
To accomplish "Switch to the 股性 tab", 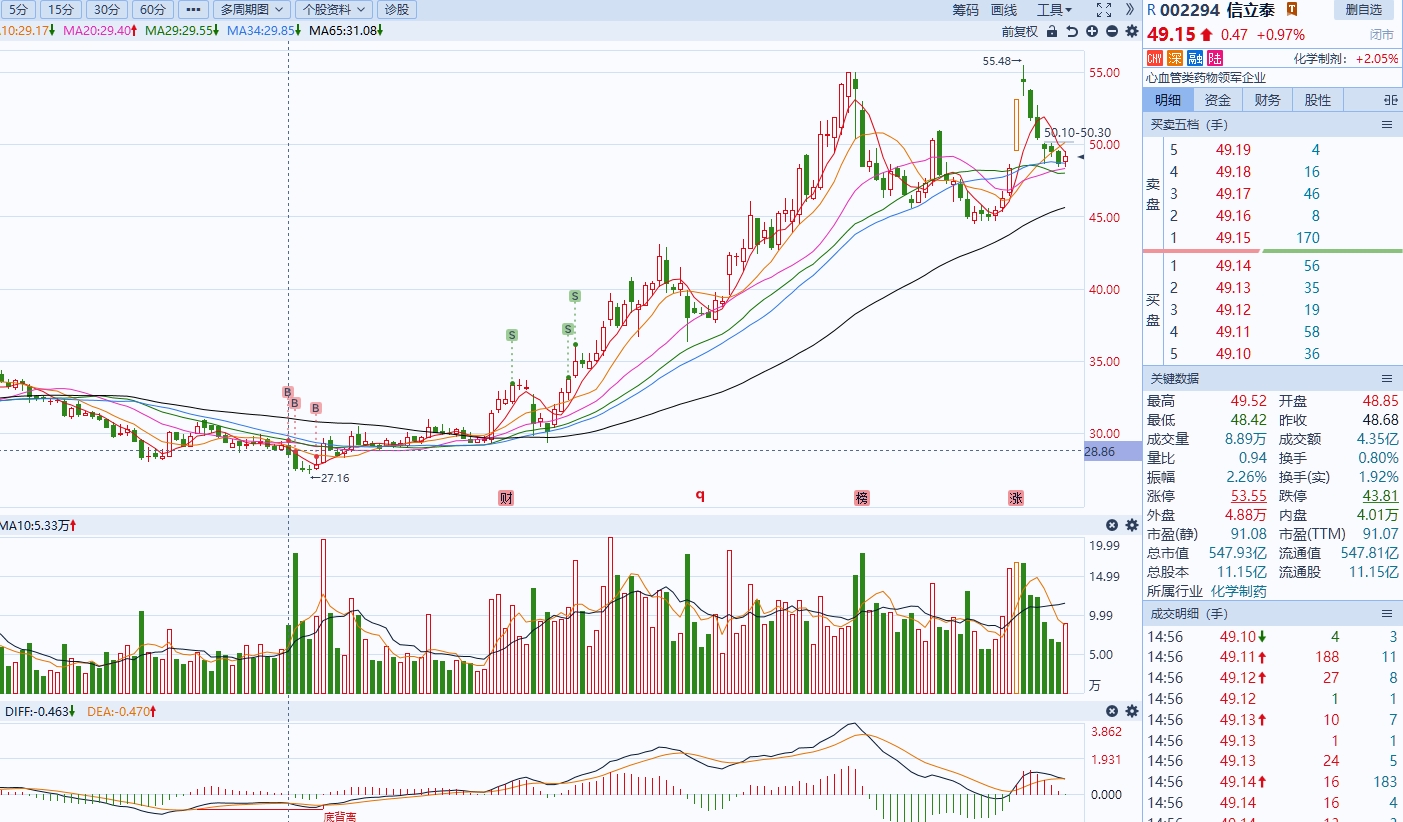I will 1318,100.
